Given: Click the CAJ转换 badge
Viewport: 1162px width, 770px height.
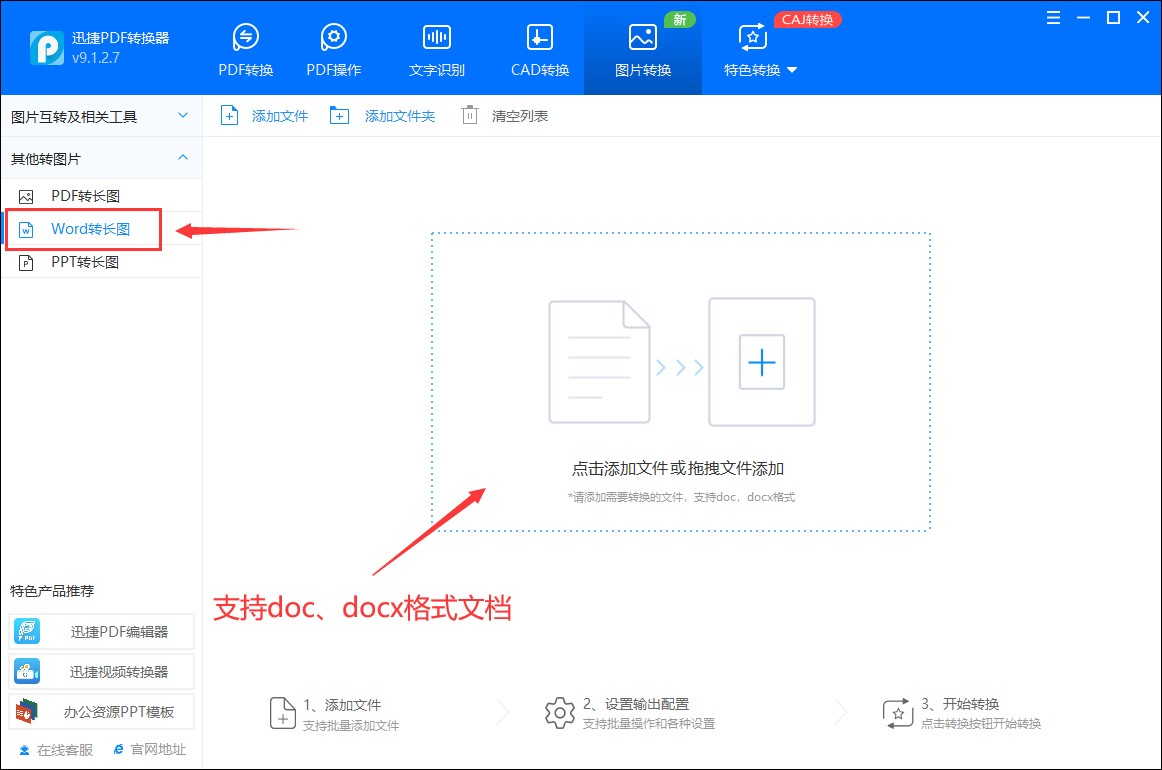Looking at the screenshot, I should [807, 19].
